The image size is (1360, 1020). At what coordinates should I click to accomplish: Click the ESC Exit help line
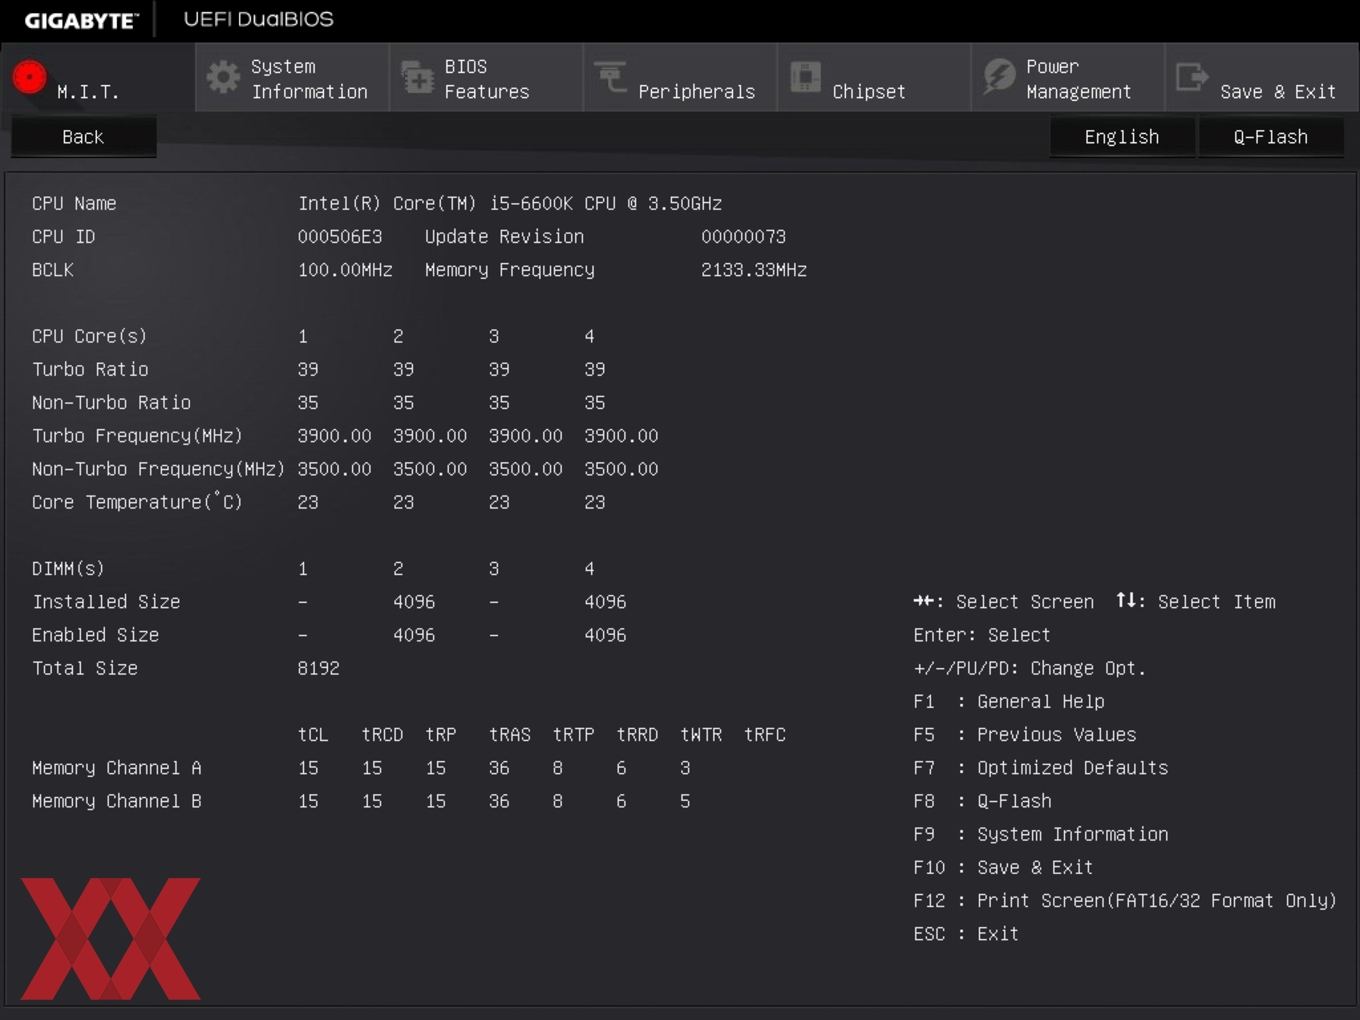pyautogui.click(x=966, y=934)
